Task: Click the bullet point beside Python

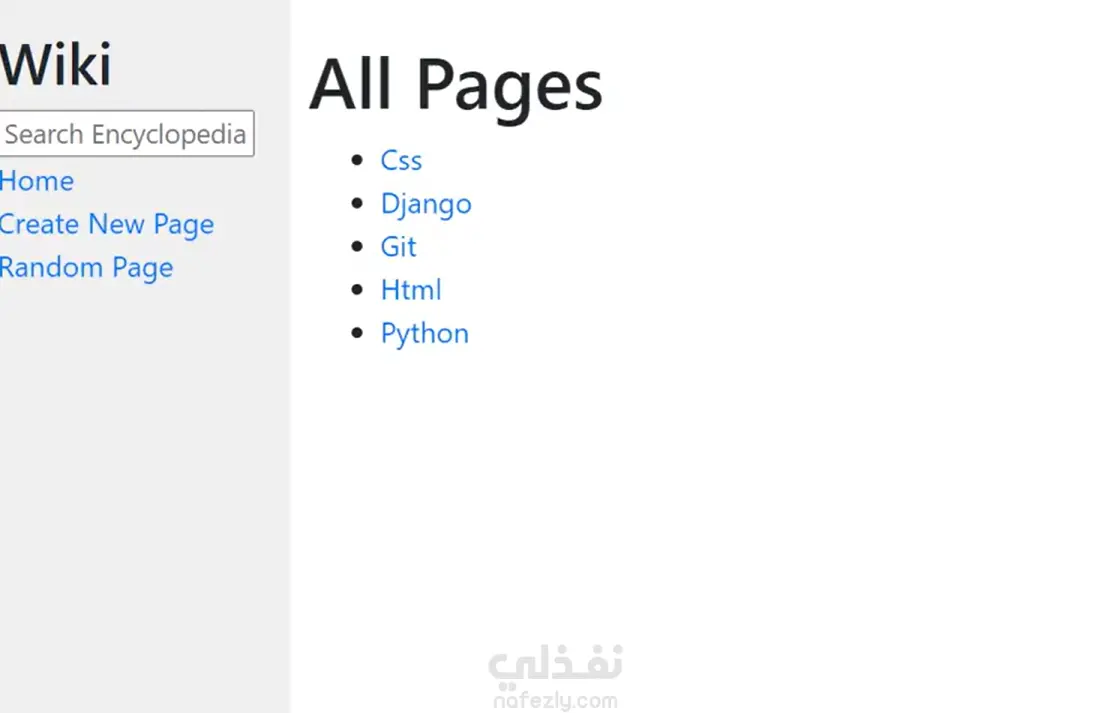Action: [359, 333]
